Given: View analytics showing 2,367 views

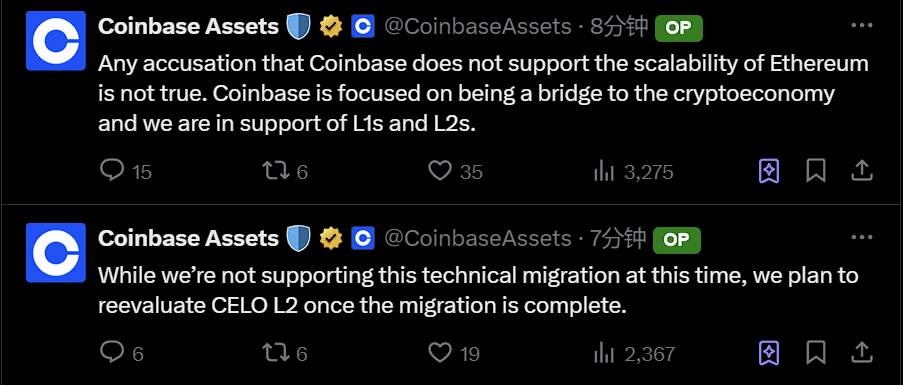Looking at the screenshot, I should point(604,353).
